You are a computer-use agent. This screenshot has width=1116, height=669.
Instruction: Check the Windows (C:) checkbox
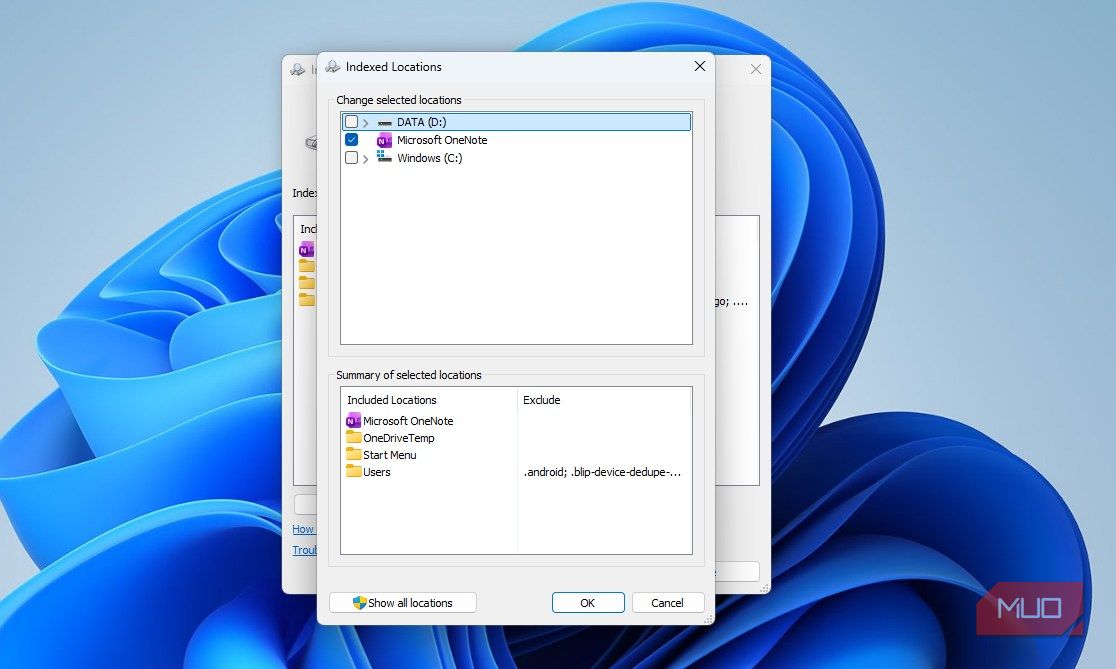pyautogui.click(x=352, y=157)
